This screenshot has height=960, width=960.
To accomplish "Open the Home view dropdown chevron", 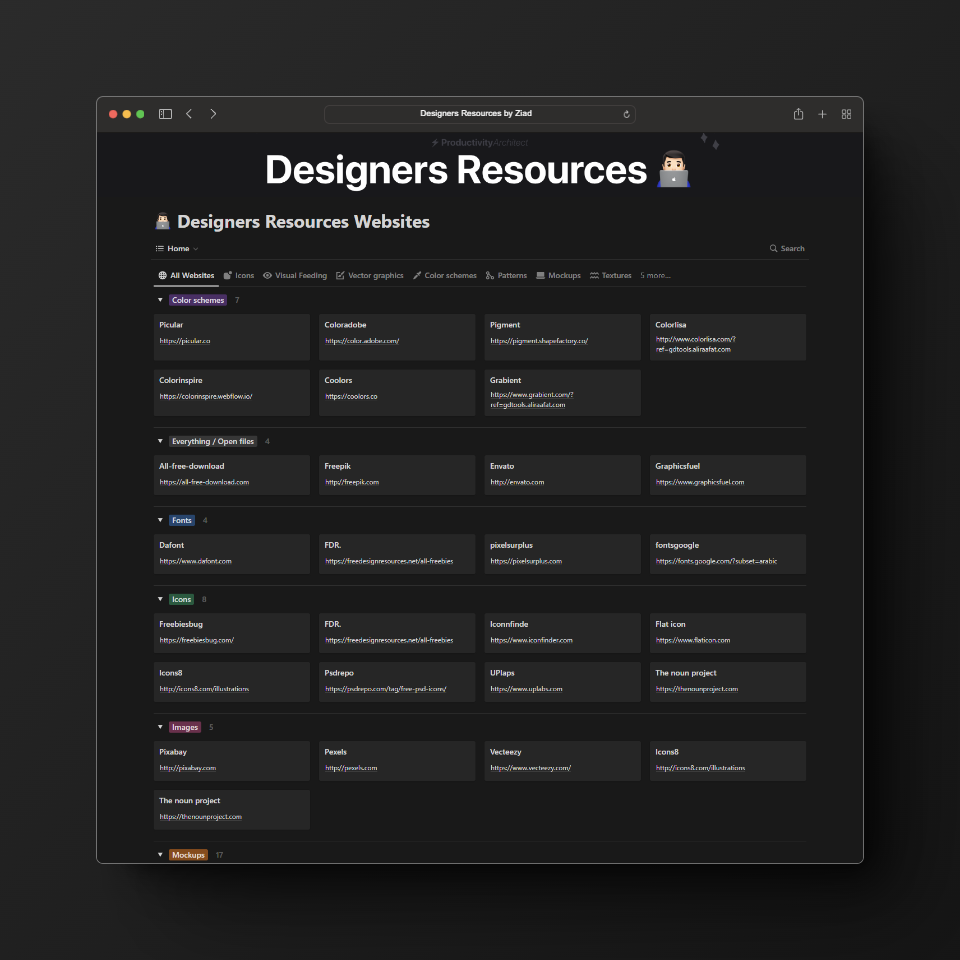I will pos(196,248).
